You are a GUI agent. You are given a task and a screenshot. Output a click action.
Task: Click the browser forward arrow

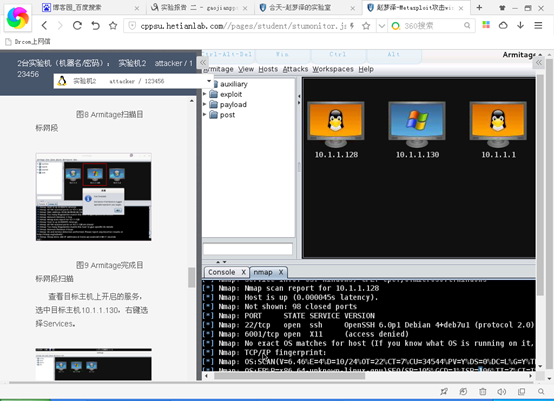click(x=60, y=25)
